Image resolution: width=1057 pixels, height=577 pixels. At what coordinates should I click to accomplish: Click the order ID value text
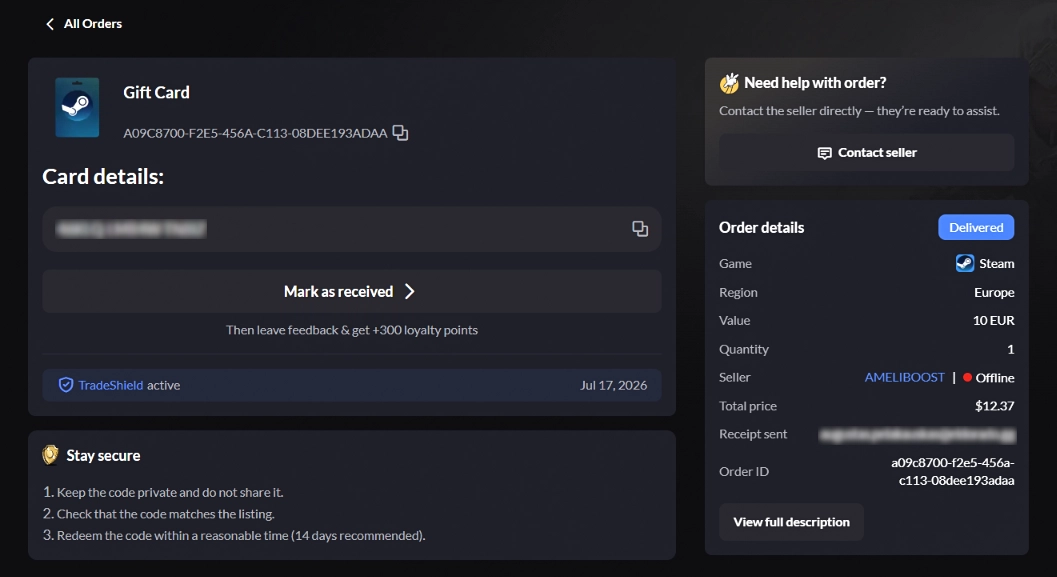[x=953, y=471]
